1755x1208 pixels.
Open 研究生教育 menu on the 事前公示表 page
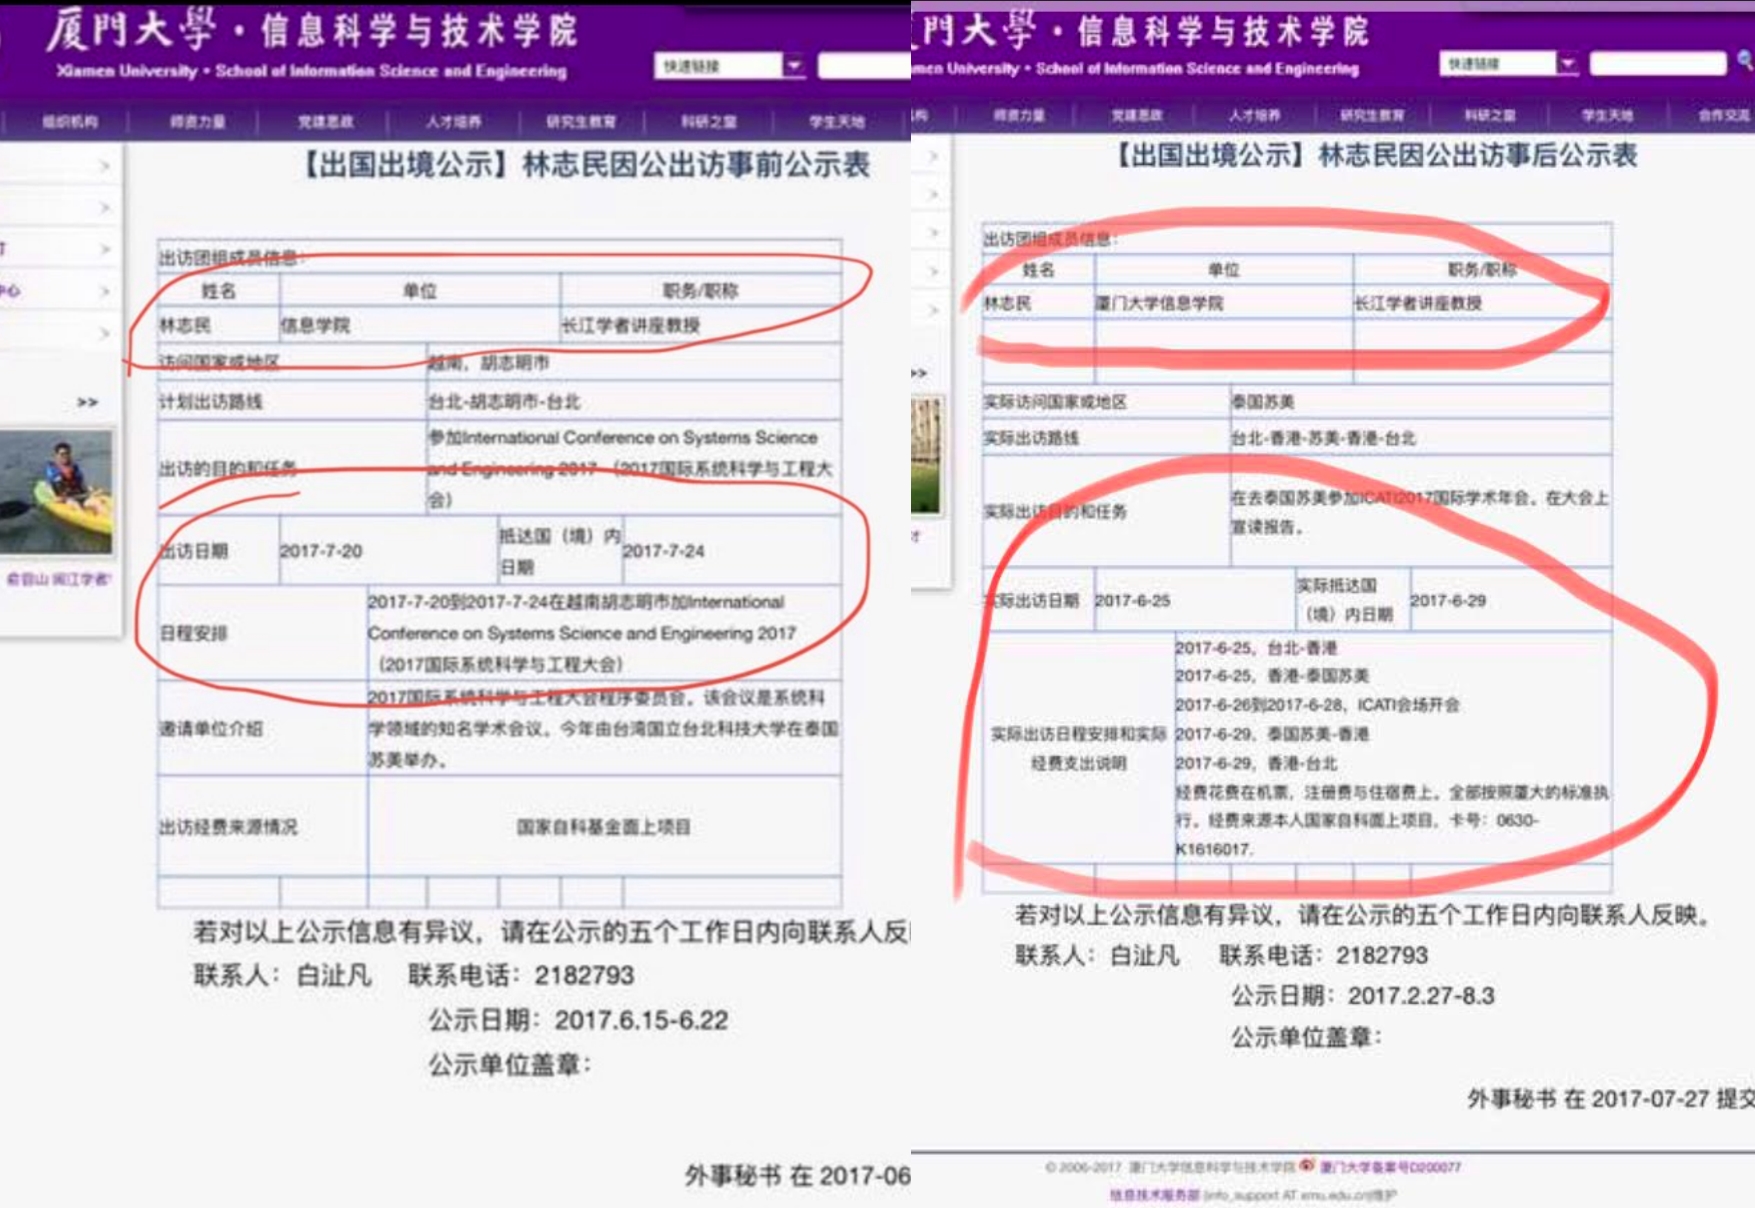pos(581,121)
